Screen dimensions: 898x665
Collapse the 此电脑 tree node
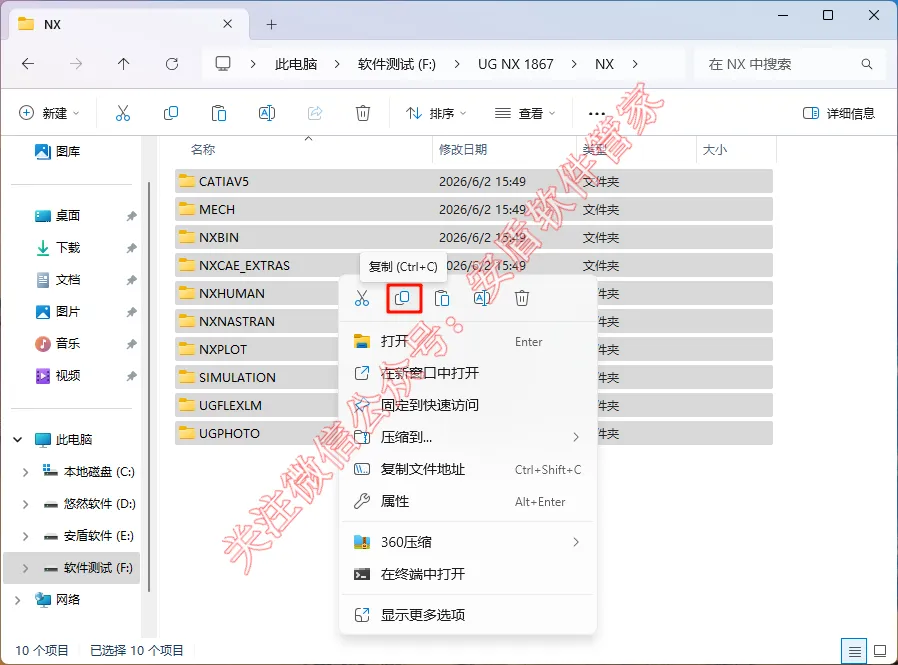[x=18, y=439]
